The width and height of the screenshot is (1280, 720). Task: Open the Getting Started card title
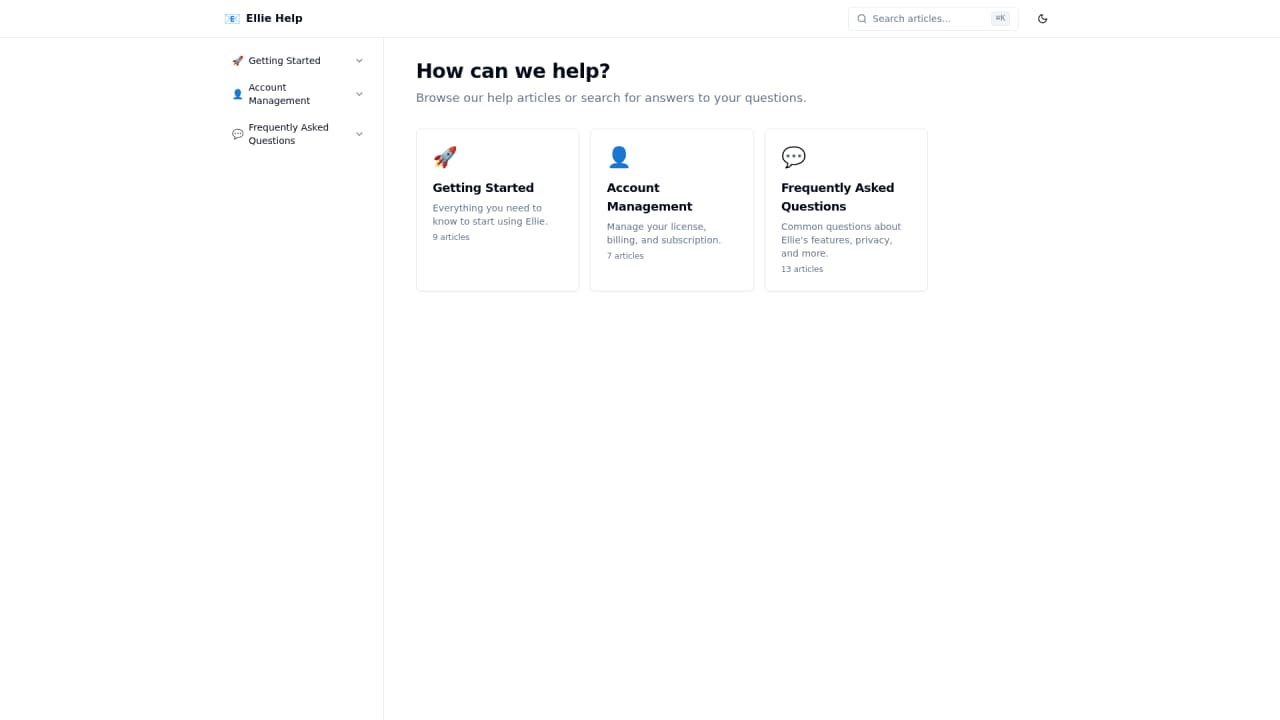(x=483, y=188)
